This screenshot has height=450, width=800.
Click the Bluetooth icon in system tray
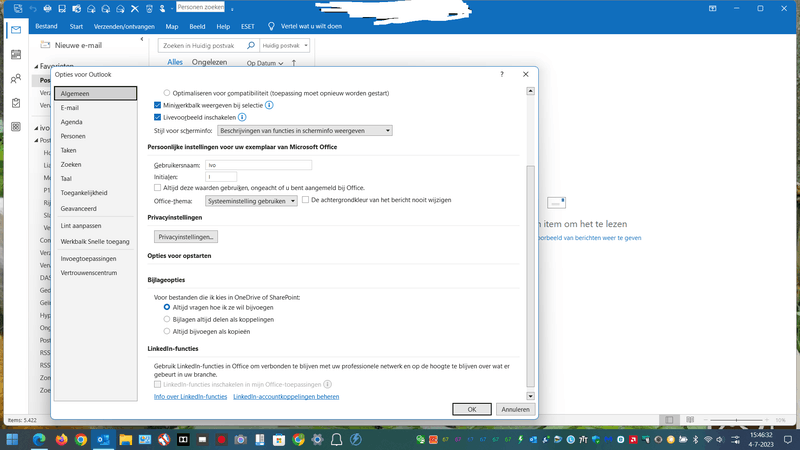point(695,439)
